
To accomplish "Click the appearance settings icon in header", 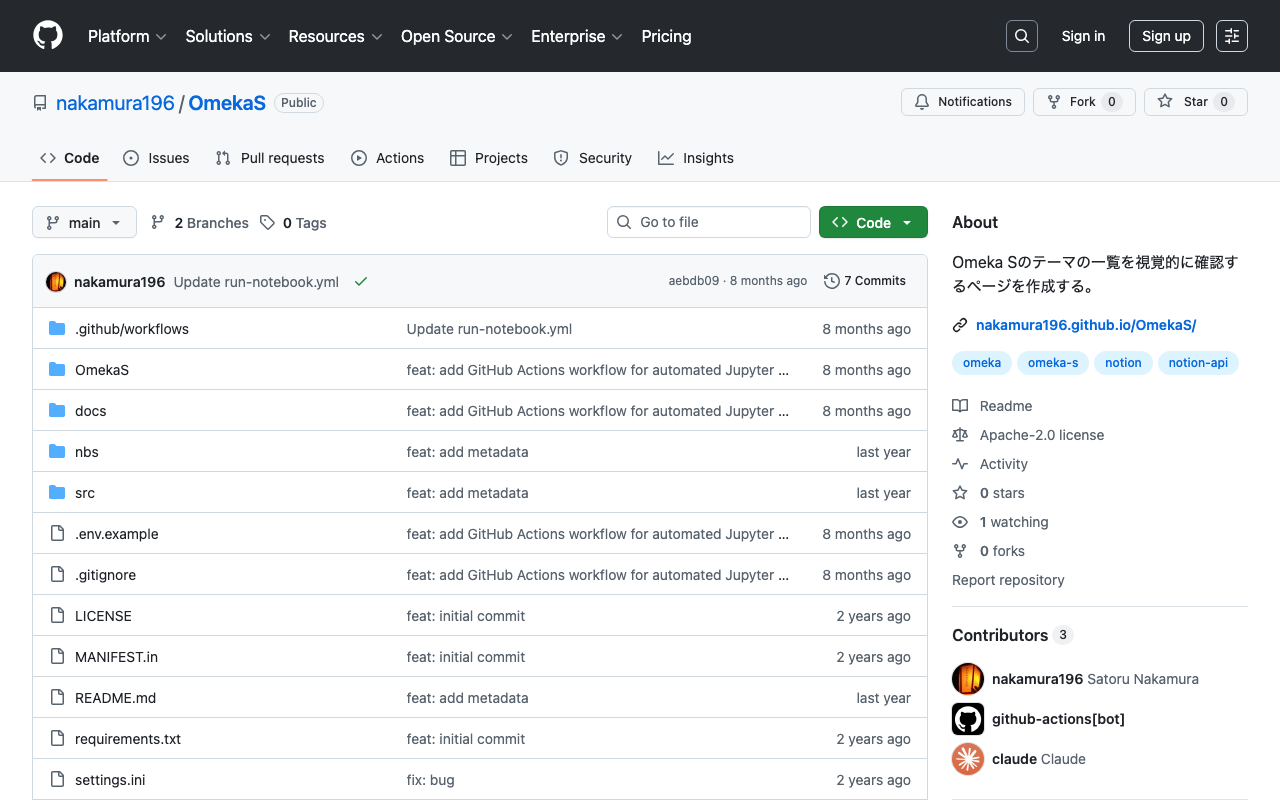I will [1231, 36].
